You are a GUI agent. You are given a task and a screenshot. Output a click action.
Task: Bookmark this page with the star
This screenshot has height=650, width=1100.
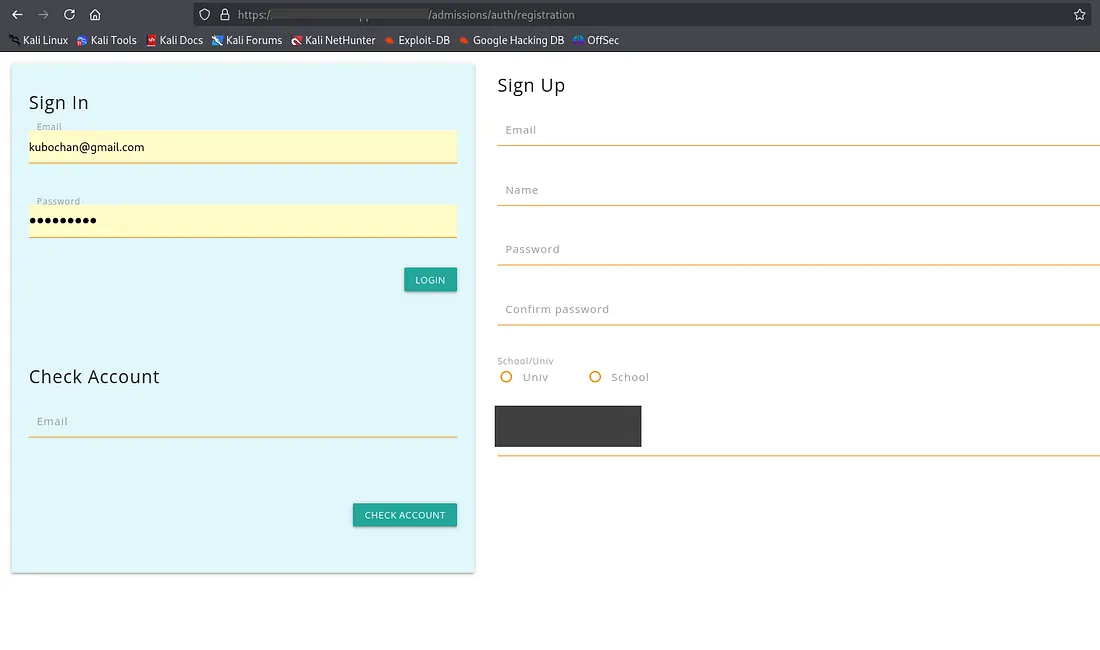[1080, 15]
